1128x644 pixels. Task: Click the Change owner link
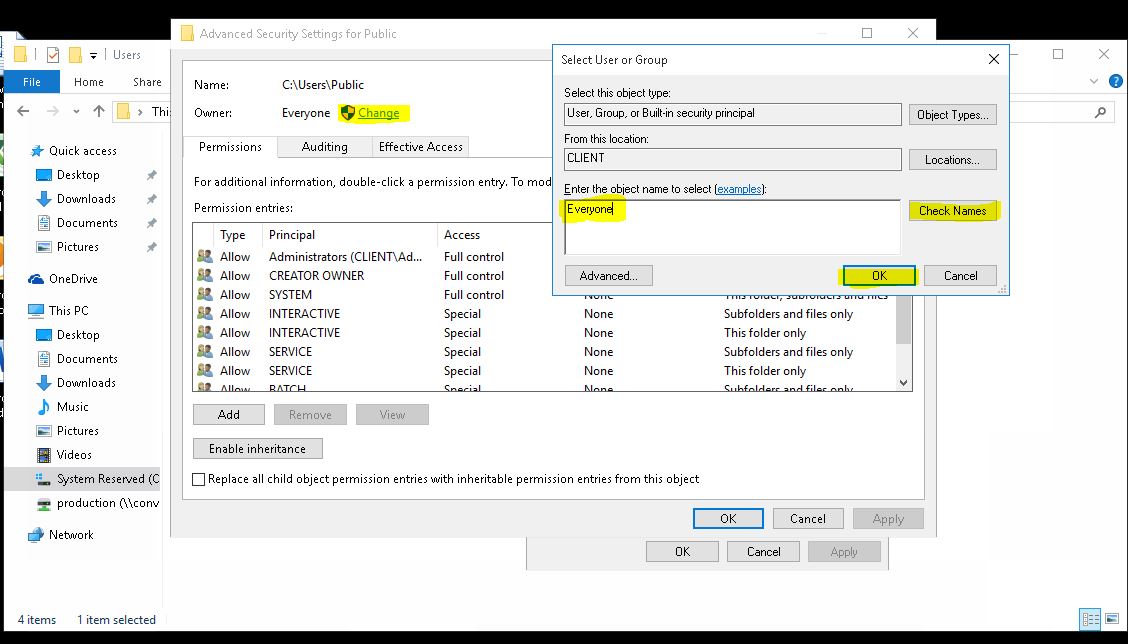point(378,113)
